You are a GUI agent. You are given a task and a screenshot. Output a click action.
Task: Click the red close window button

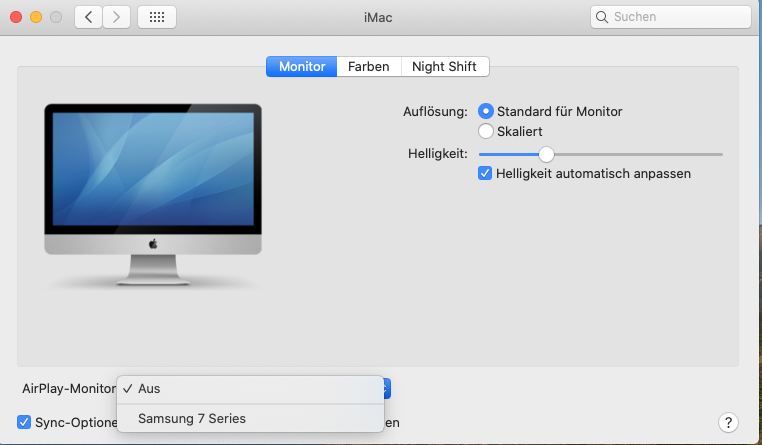16,17
